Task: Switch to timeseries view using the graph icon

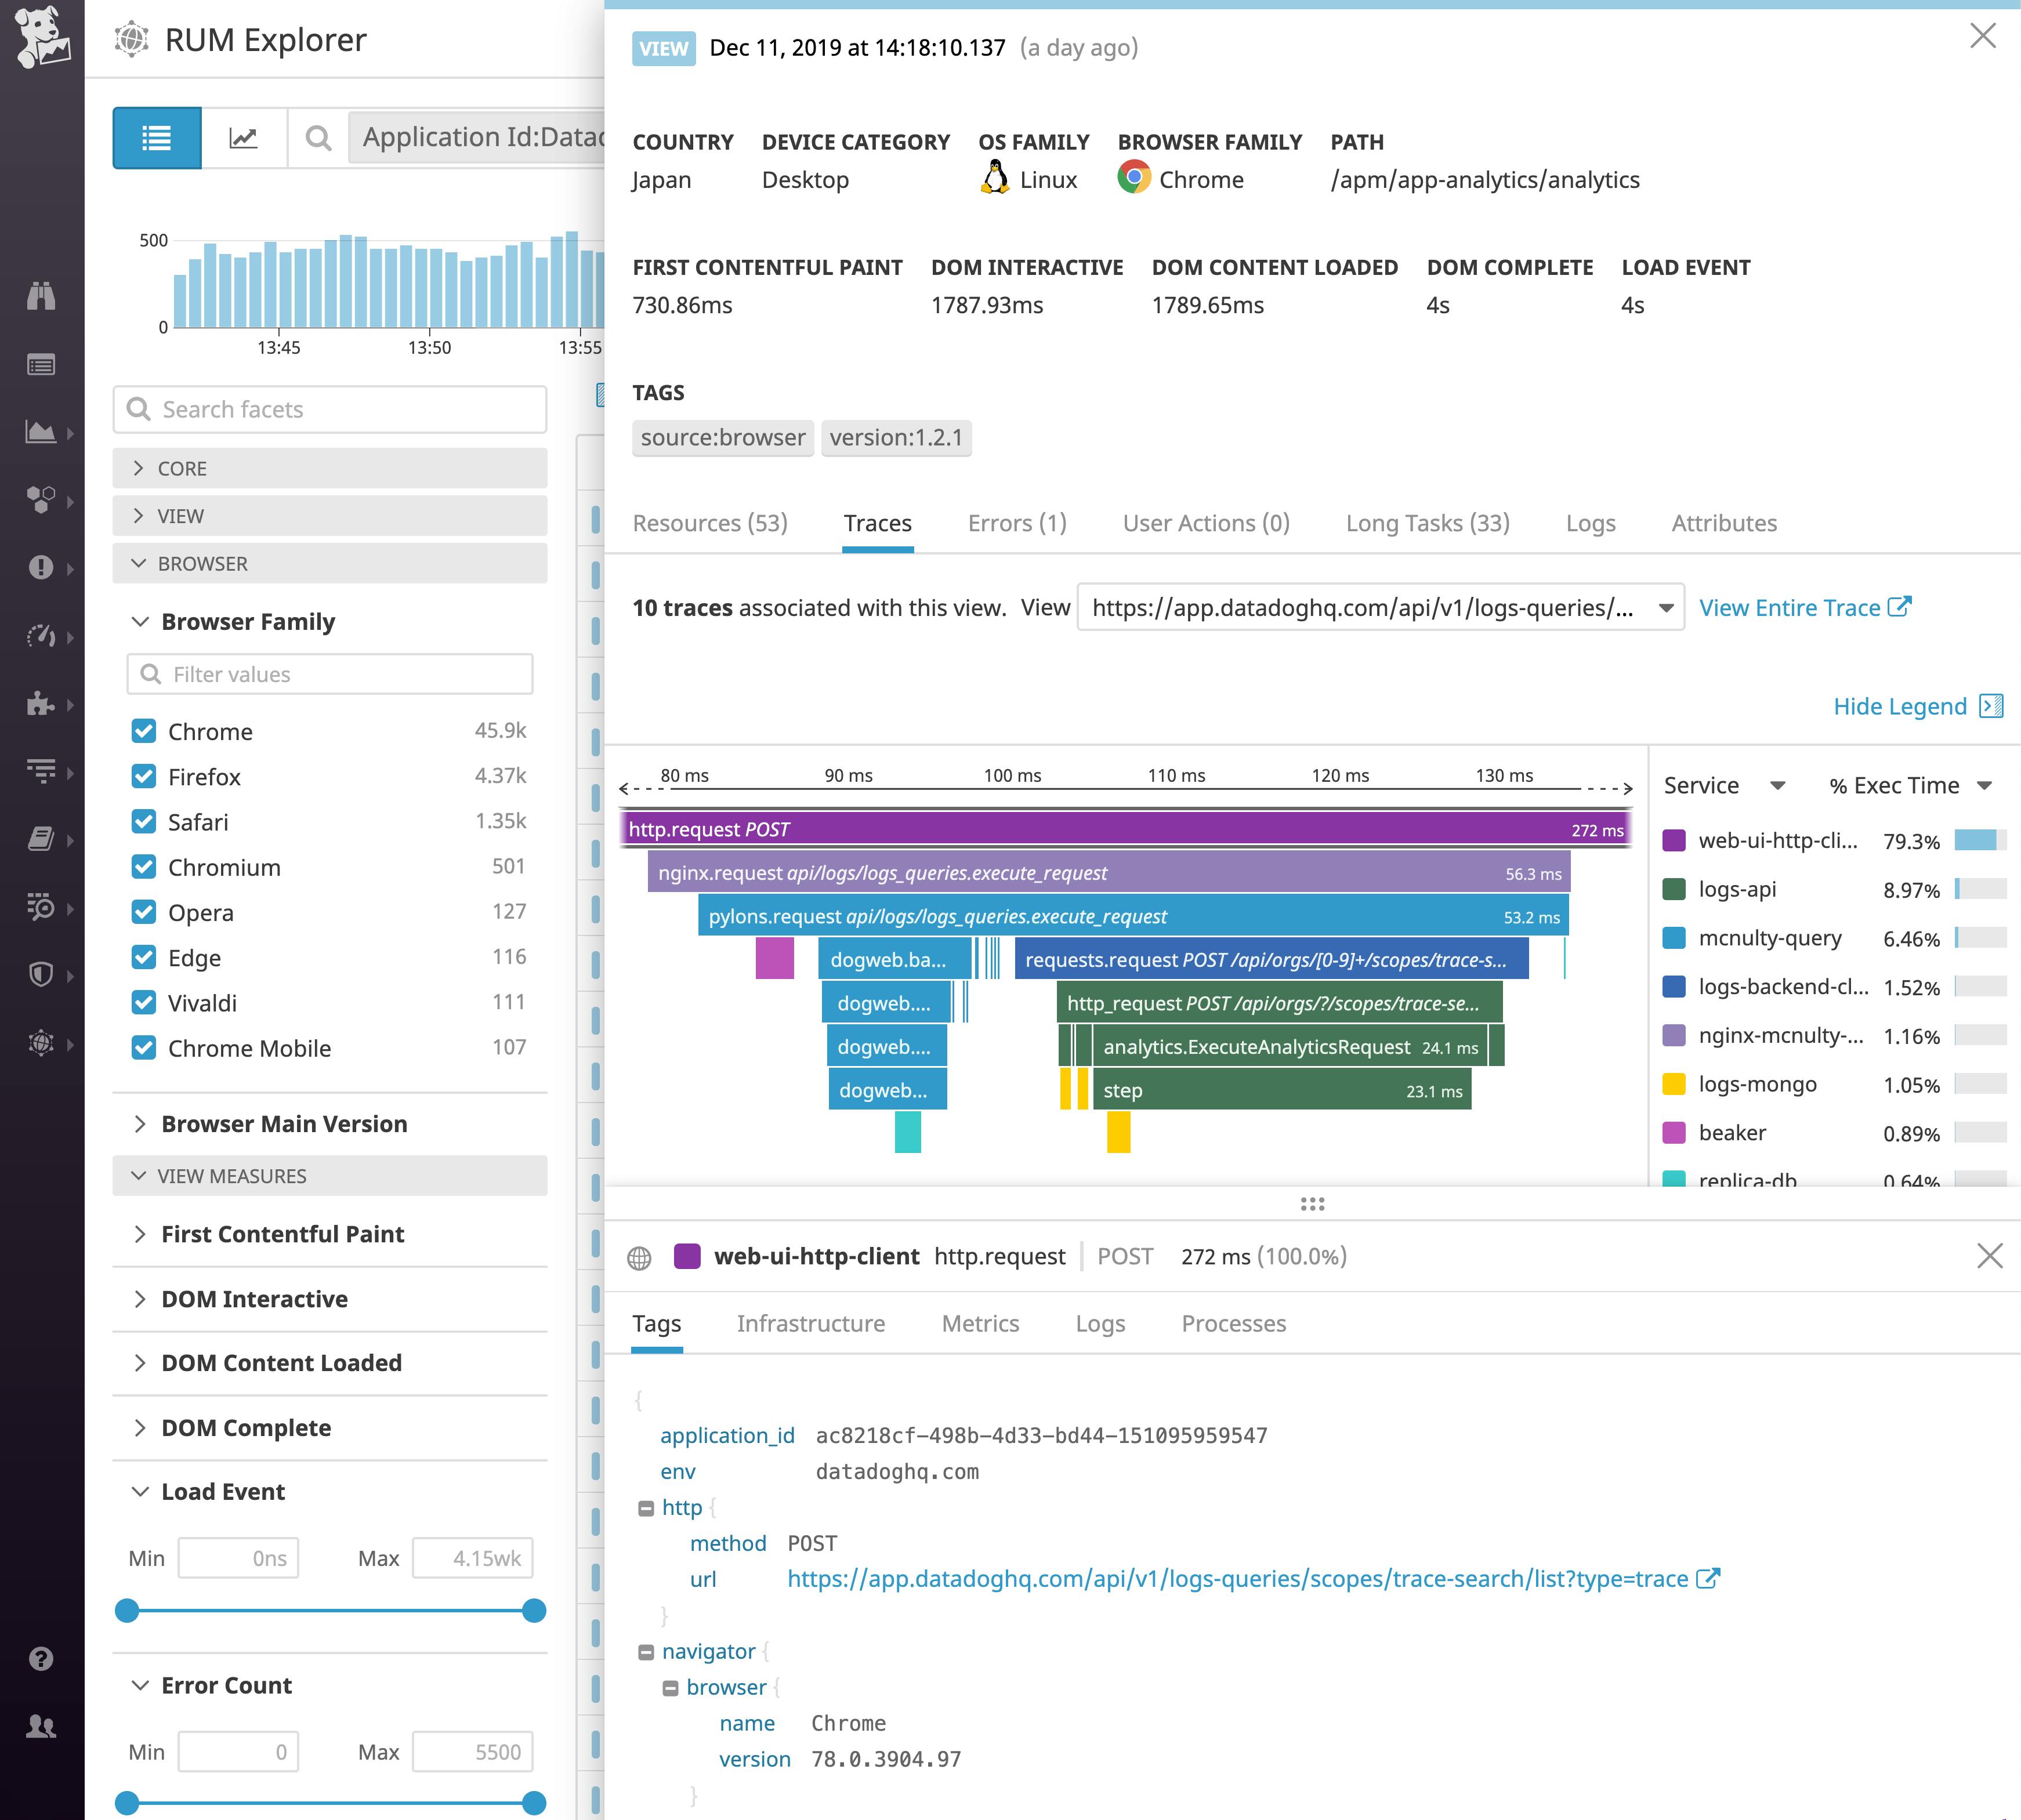Action: (x=244, y=138)
